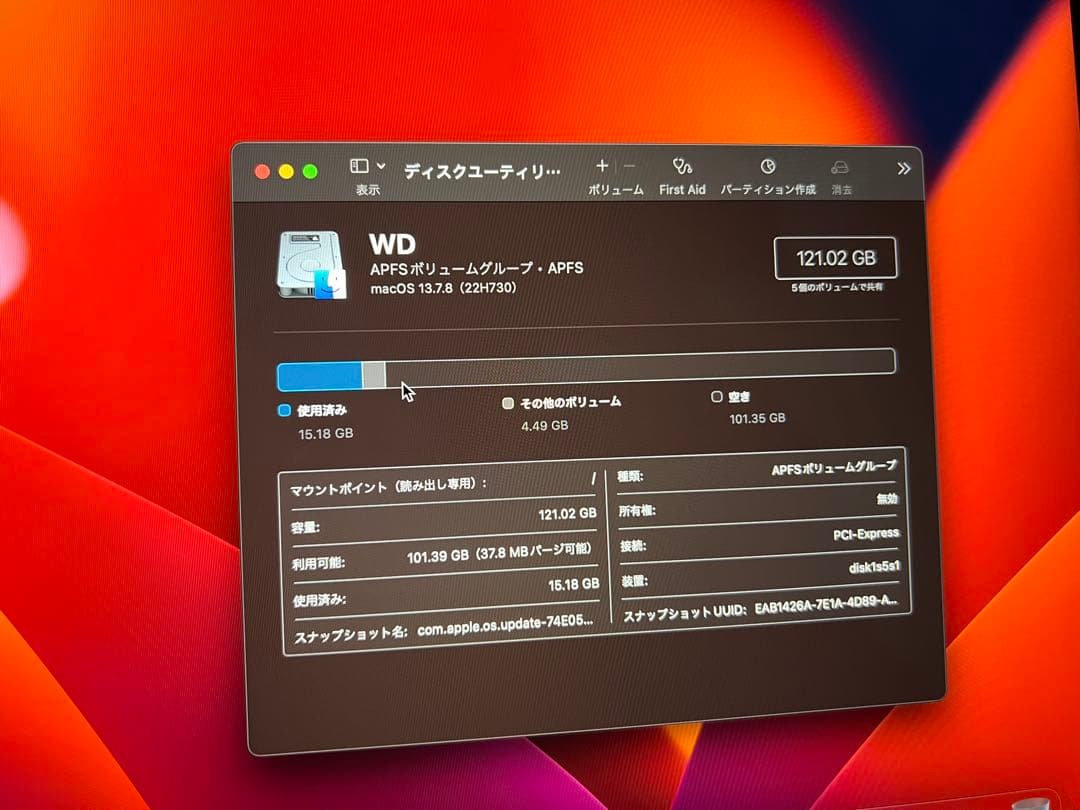Click the 121.02 GB capacity box

click(x=835, y=258)
